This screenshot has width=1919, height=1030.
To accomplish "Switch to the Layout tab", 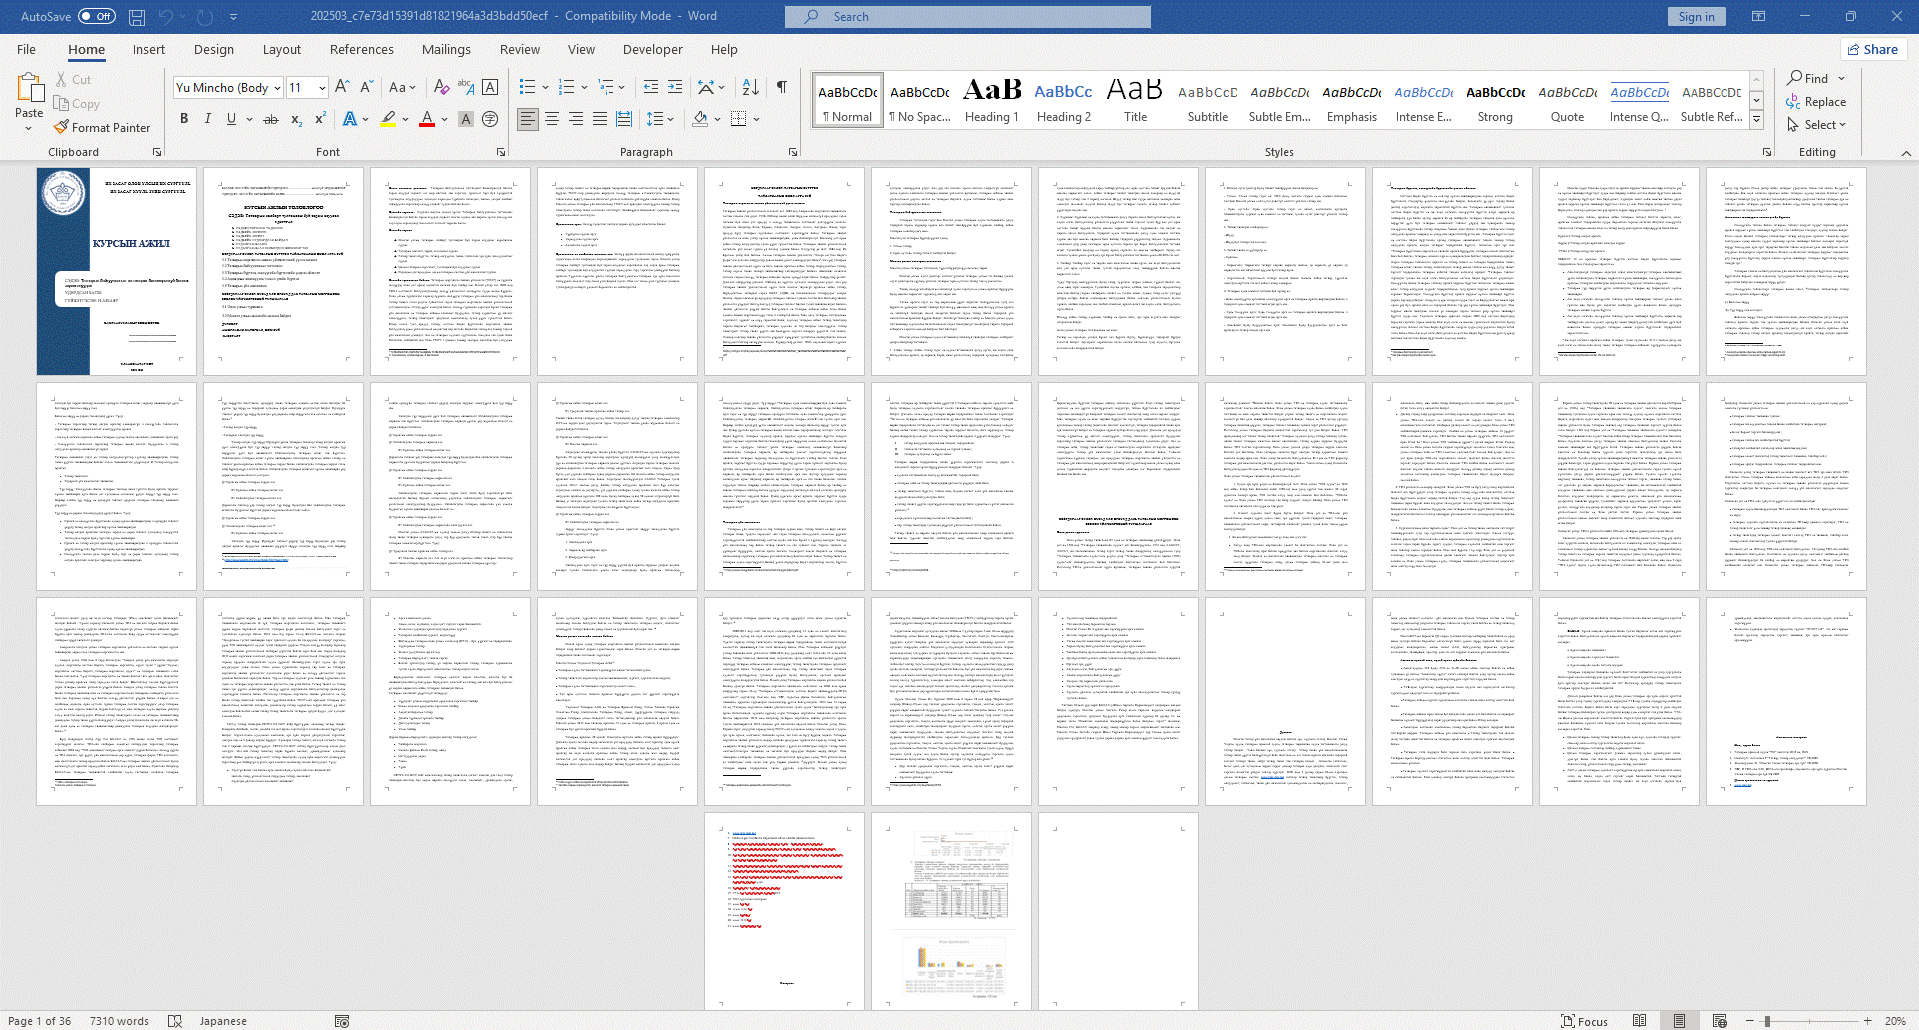I will tap(281, 49).
